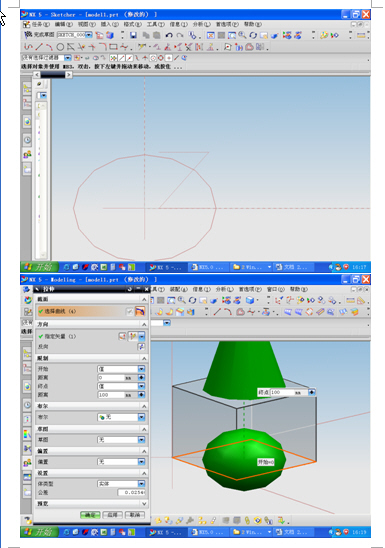Click Finish Sketch (完成草图) in Sketcher toolbar
Viewport: 385px width, 548px height.
39,35
